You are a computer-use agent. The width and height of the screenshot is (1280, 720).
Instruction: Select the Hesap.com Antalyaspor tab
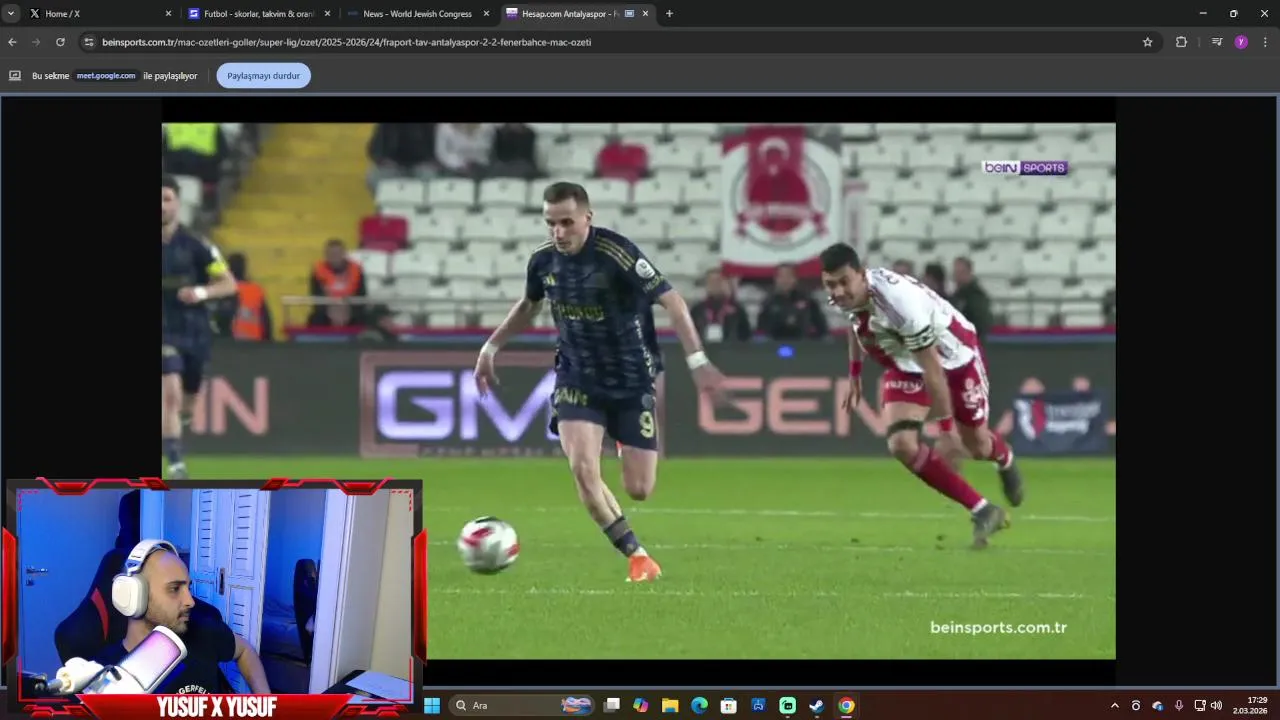point(576,14)
